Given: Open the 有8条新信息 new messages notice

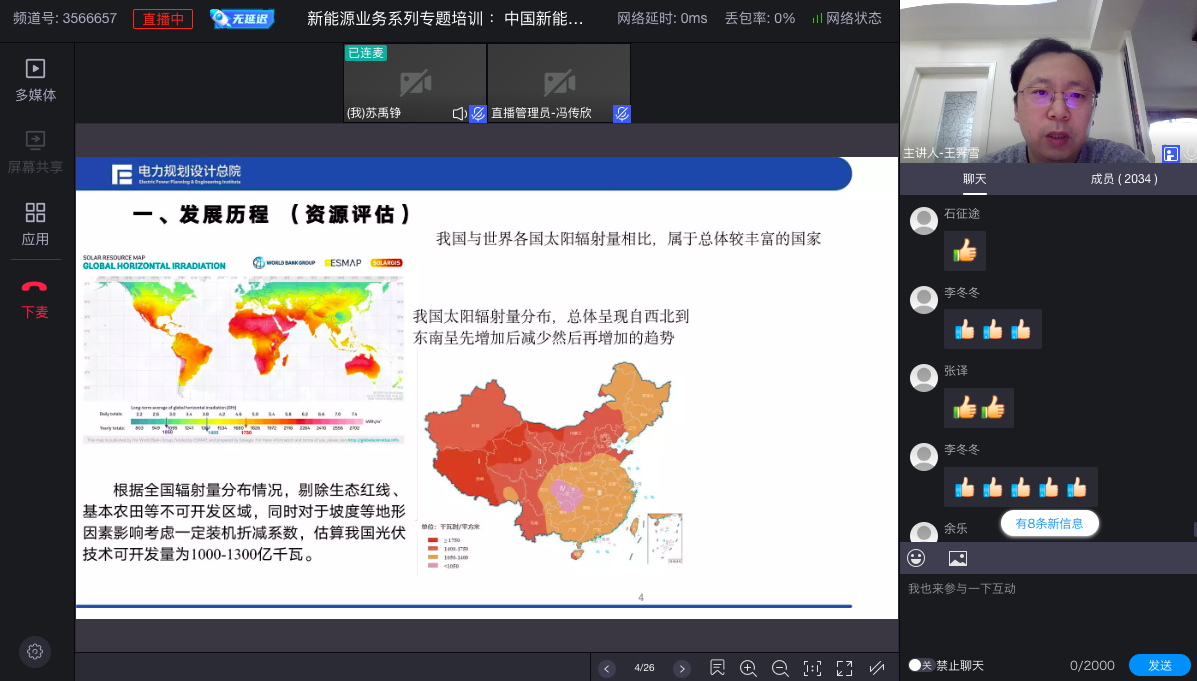Looking at the screenshot, I should click(x=1049, y=523).
